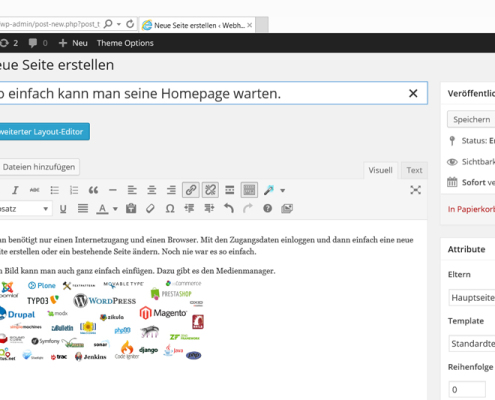The image size is (495, 400).
Task: Open Theme Options in admin bar
Action: pyautogui.click(x=125, y=43)
